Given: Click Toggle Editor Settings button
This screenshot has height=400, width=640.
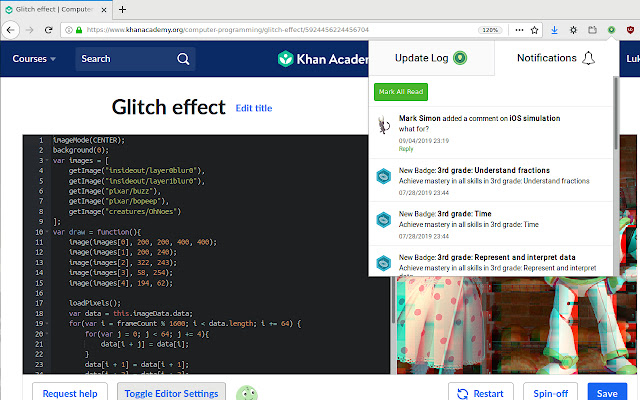Looking at the screenshot, I should [x=171, y=393].
